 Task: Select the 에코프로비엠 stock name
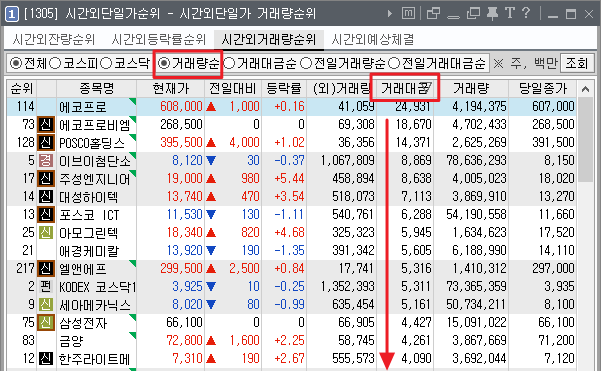94,125
